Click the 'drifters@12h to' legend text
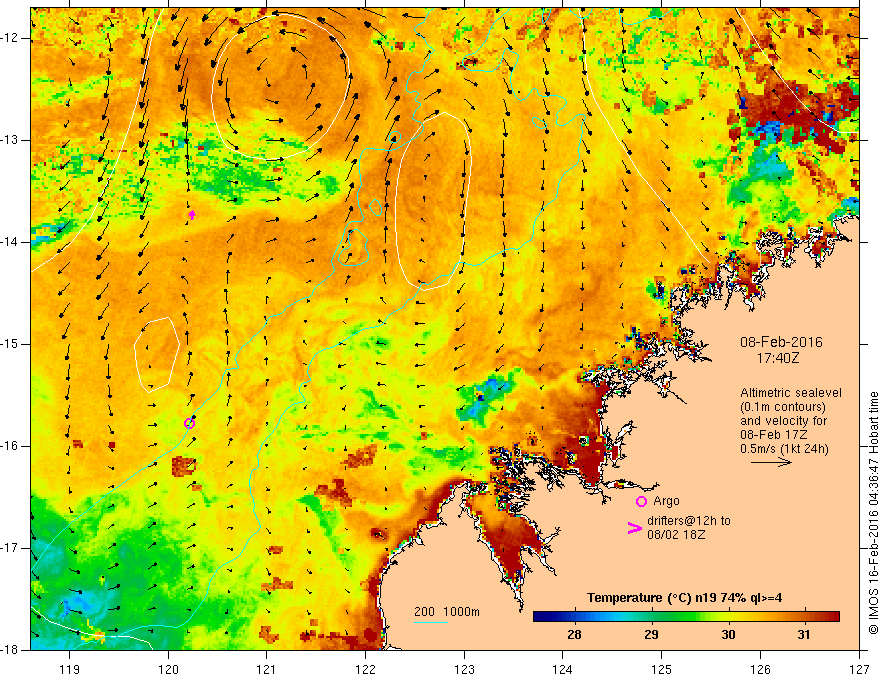This screenshot has height=680, width=880. (689, 521)
